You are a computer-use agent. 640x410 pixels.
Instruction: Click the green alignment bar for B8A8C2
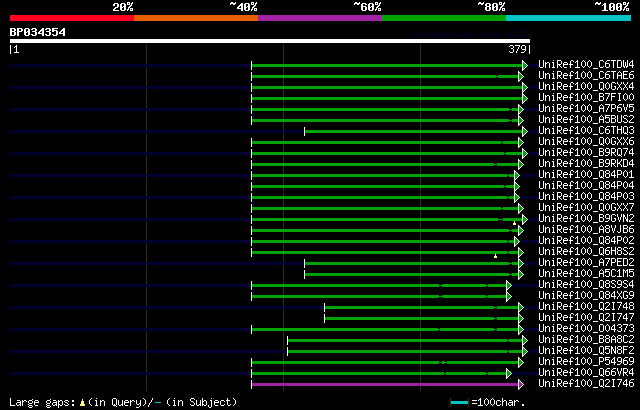point(405,341)
